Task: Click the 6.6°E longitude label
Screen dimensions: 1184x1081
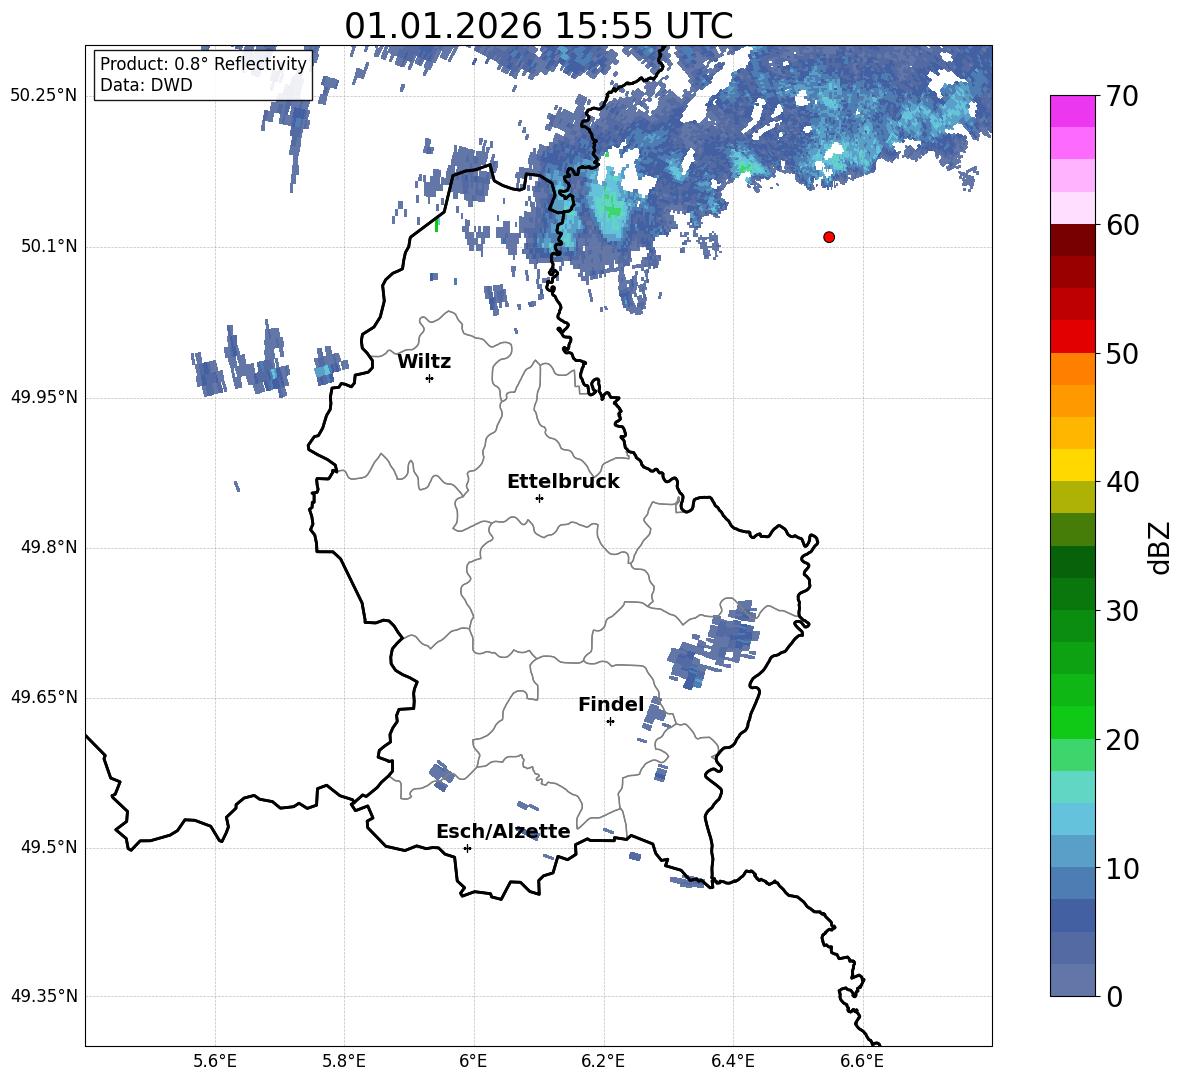Action: [862, 1061]
